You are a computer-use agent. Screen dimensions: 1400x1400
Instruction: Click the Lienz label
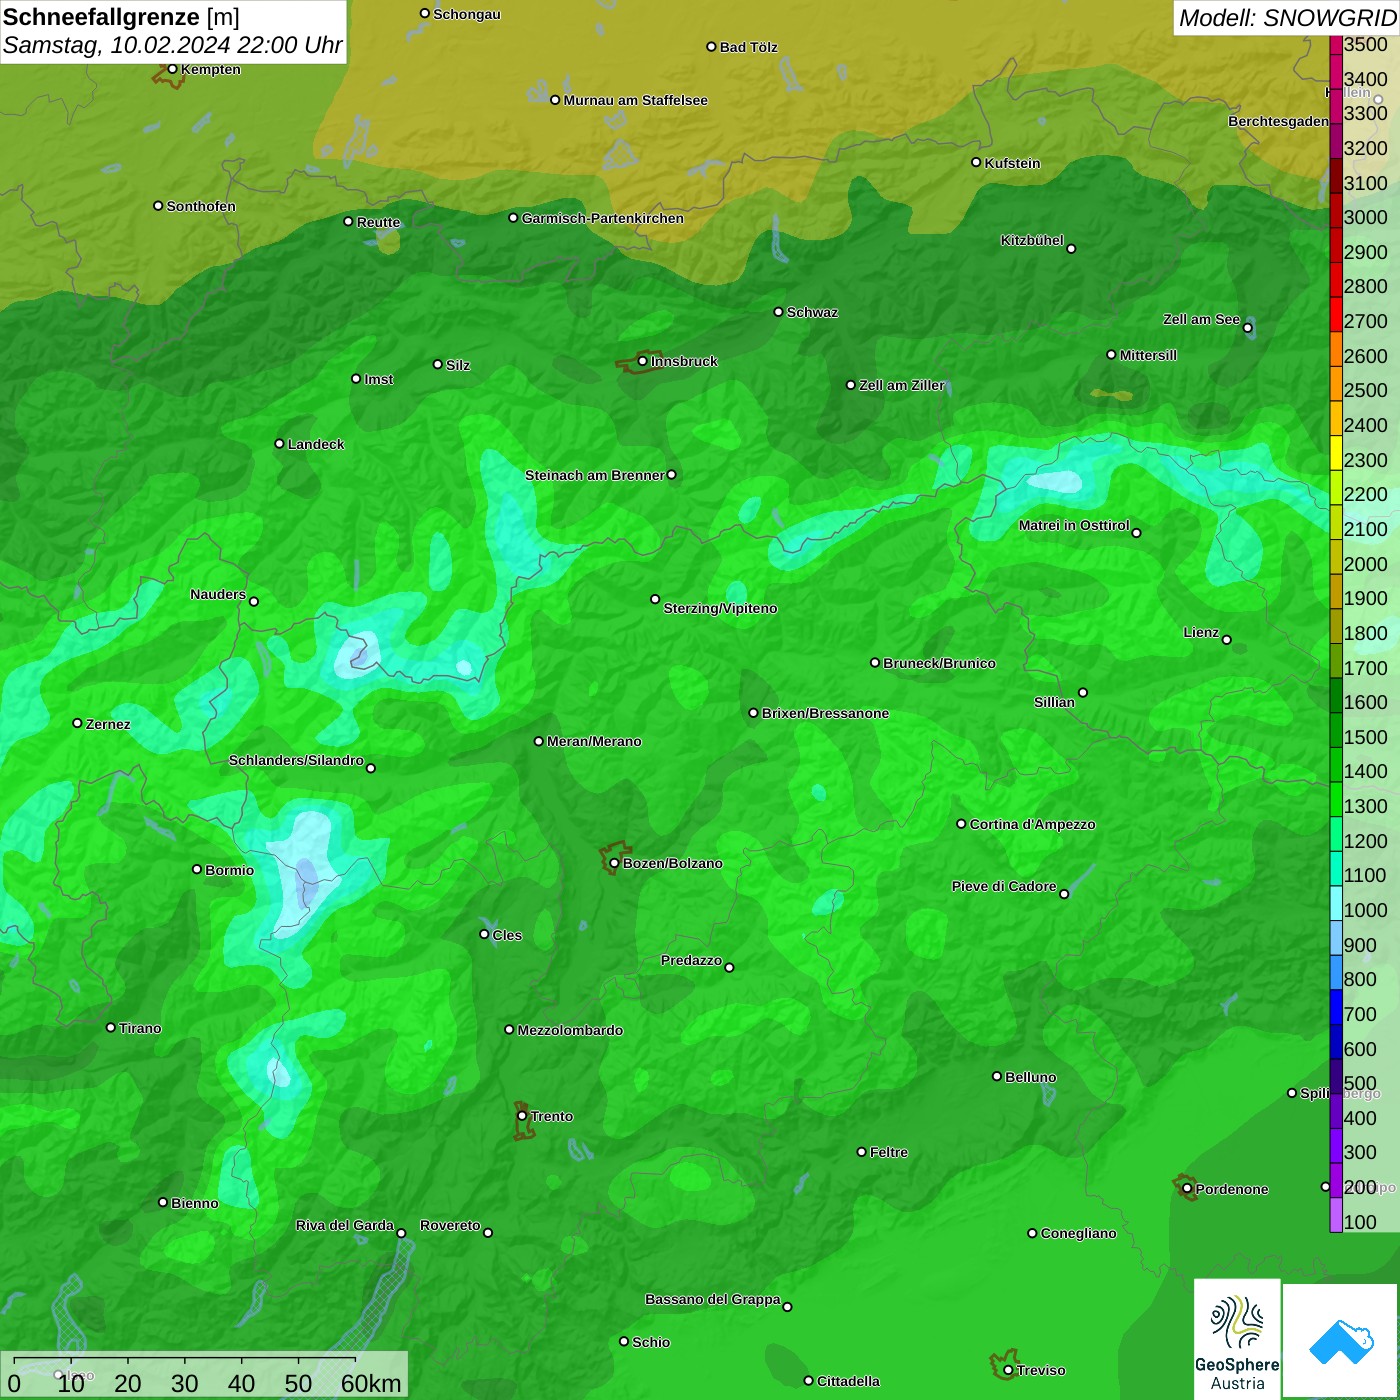[1201, 632]
